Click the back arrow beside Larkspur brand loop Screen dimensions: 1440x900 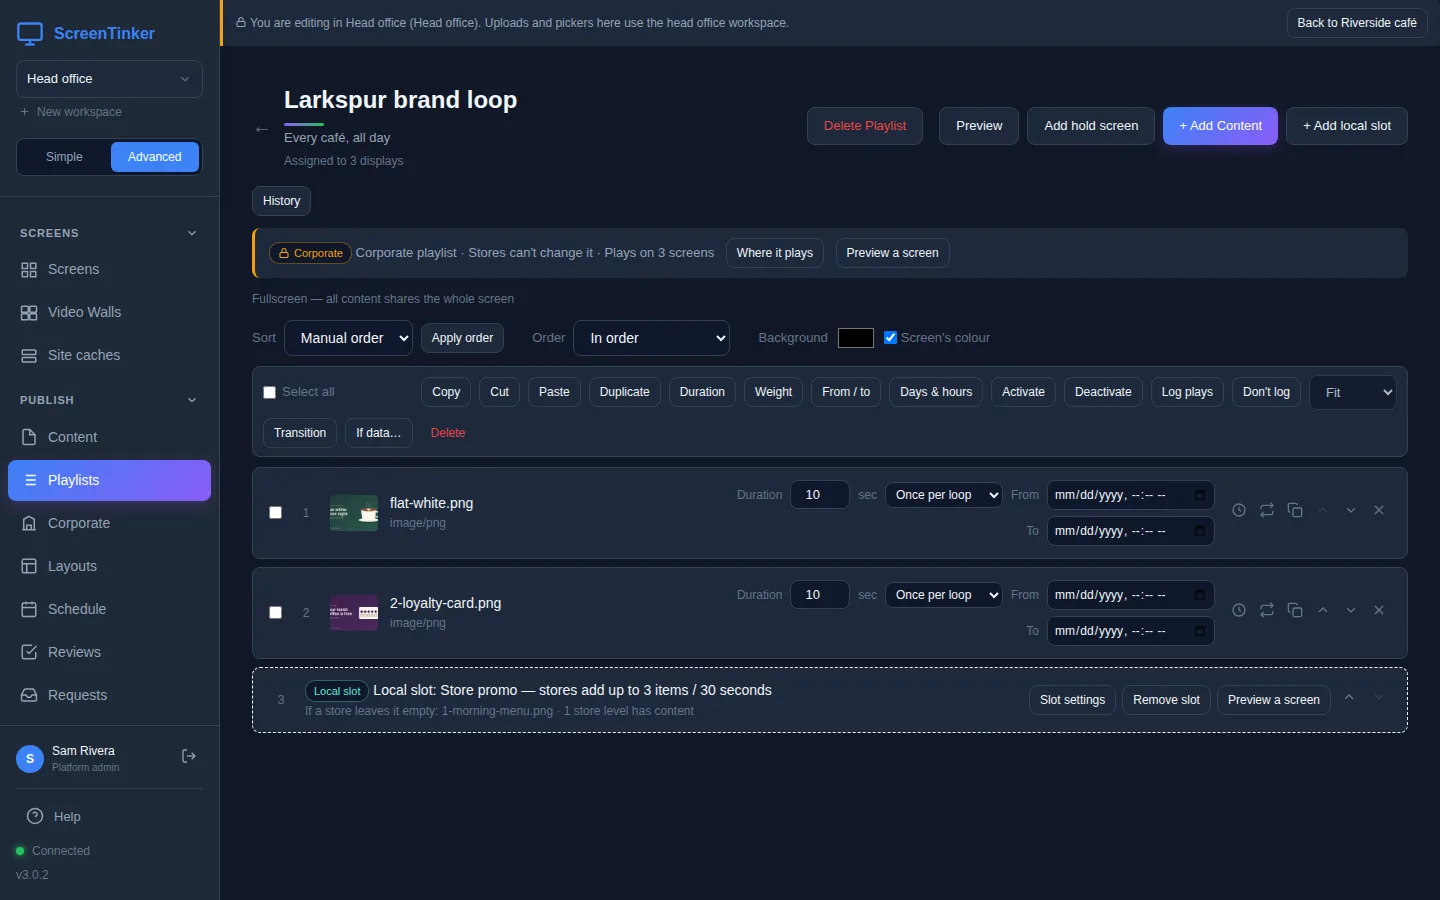click(x=262, y=129)
